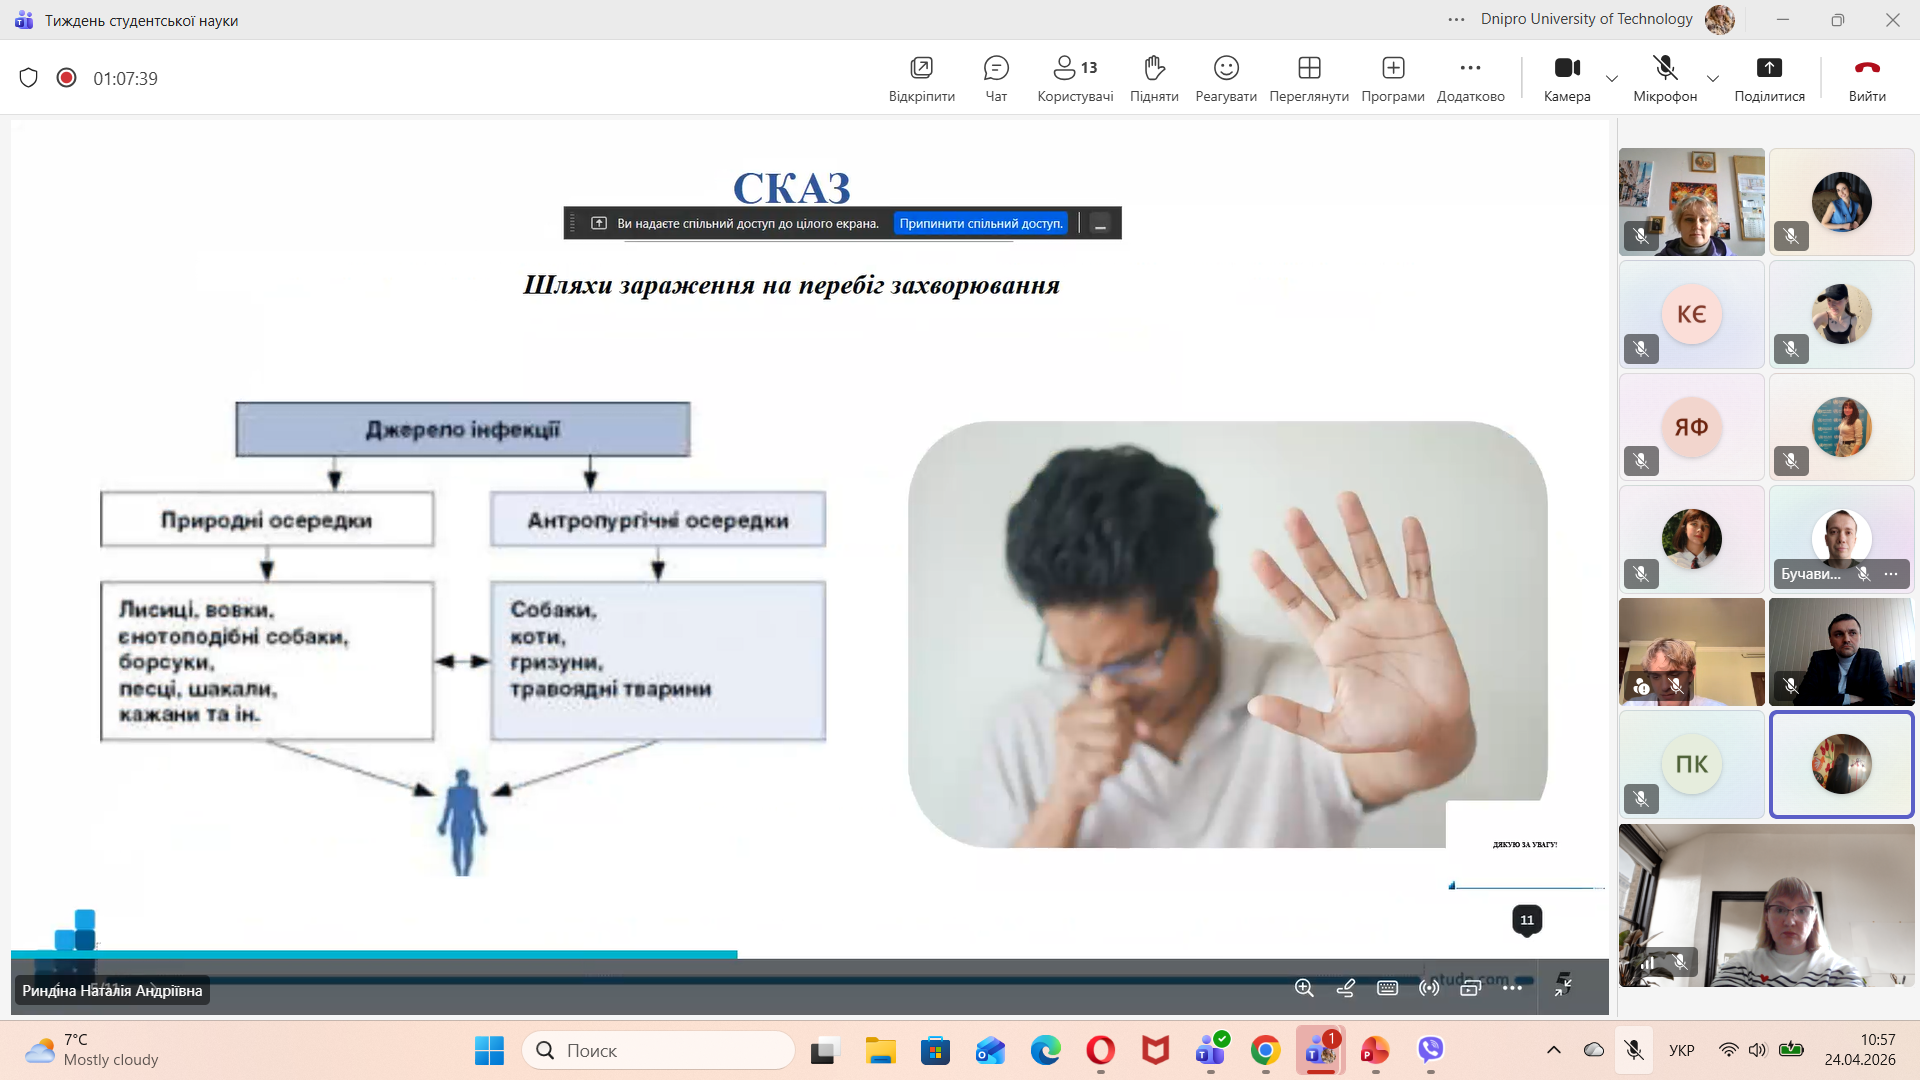
Task: Click Відкріпити pop-out icon
Action: pyautogui.click(x=921, y=78)
